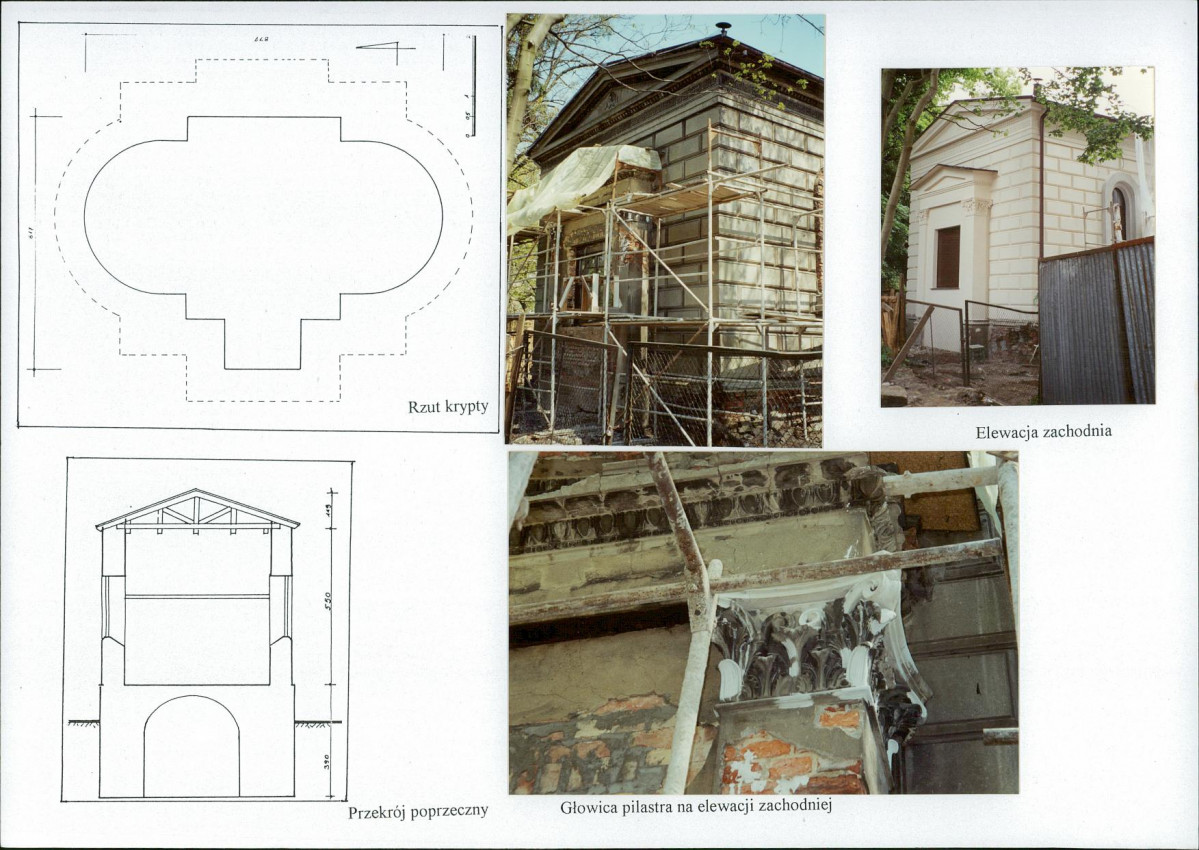The height and width of the screenshot is (850, 1199).
Task: Click the oval interior outline in the plan
Action: click(263, 217)
